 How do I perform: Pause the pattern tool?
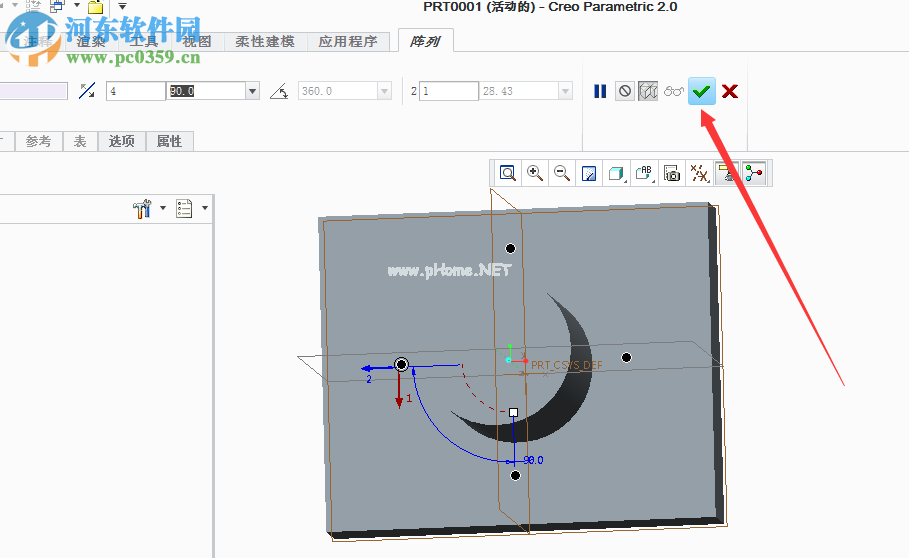click(600, 91)
